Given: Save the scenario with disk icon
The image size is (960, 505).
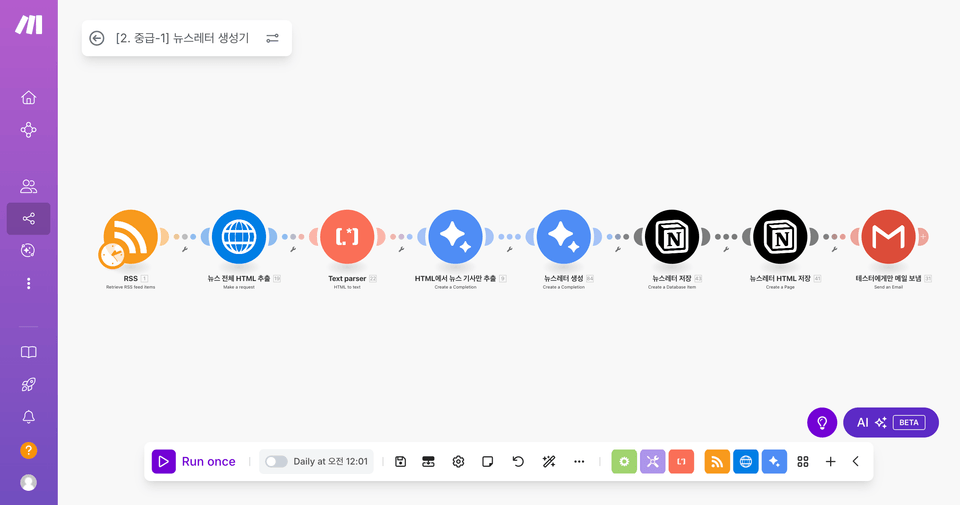Looking at the screenshot, I should coord(400,462).
